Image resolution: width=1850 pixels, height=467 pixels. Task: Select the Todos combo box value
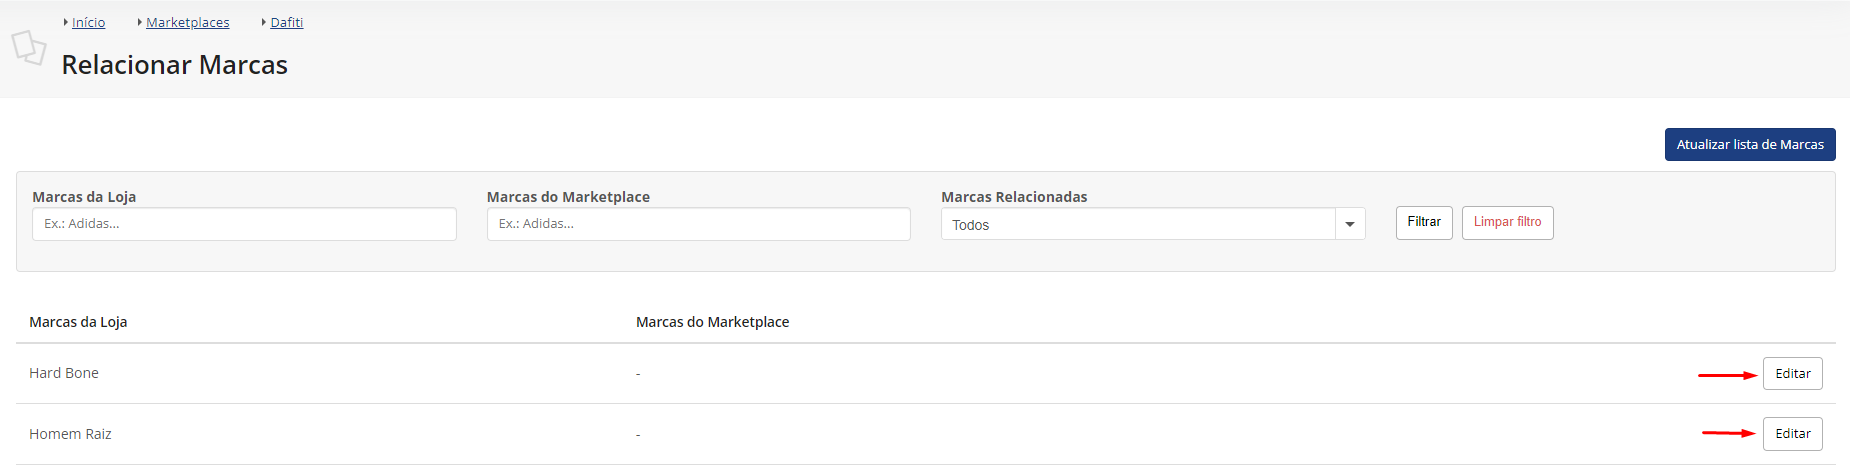[x=1138, y=224]
